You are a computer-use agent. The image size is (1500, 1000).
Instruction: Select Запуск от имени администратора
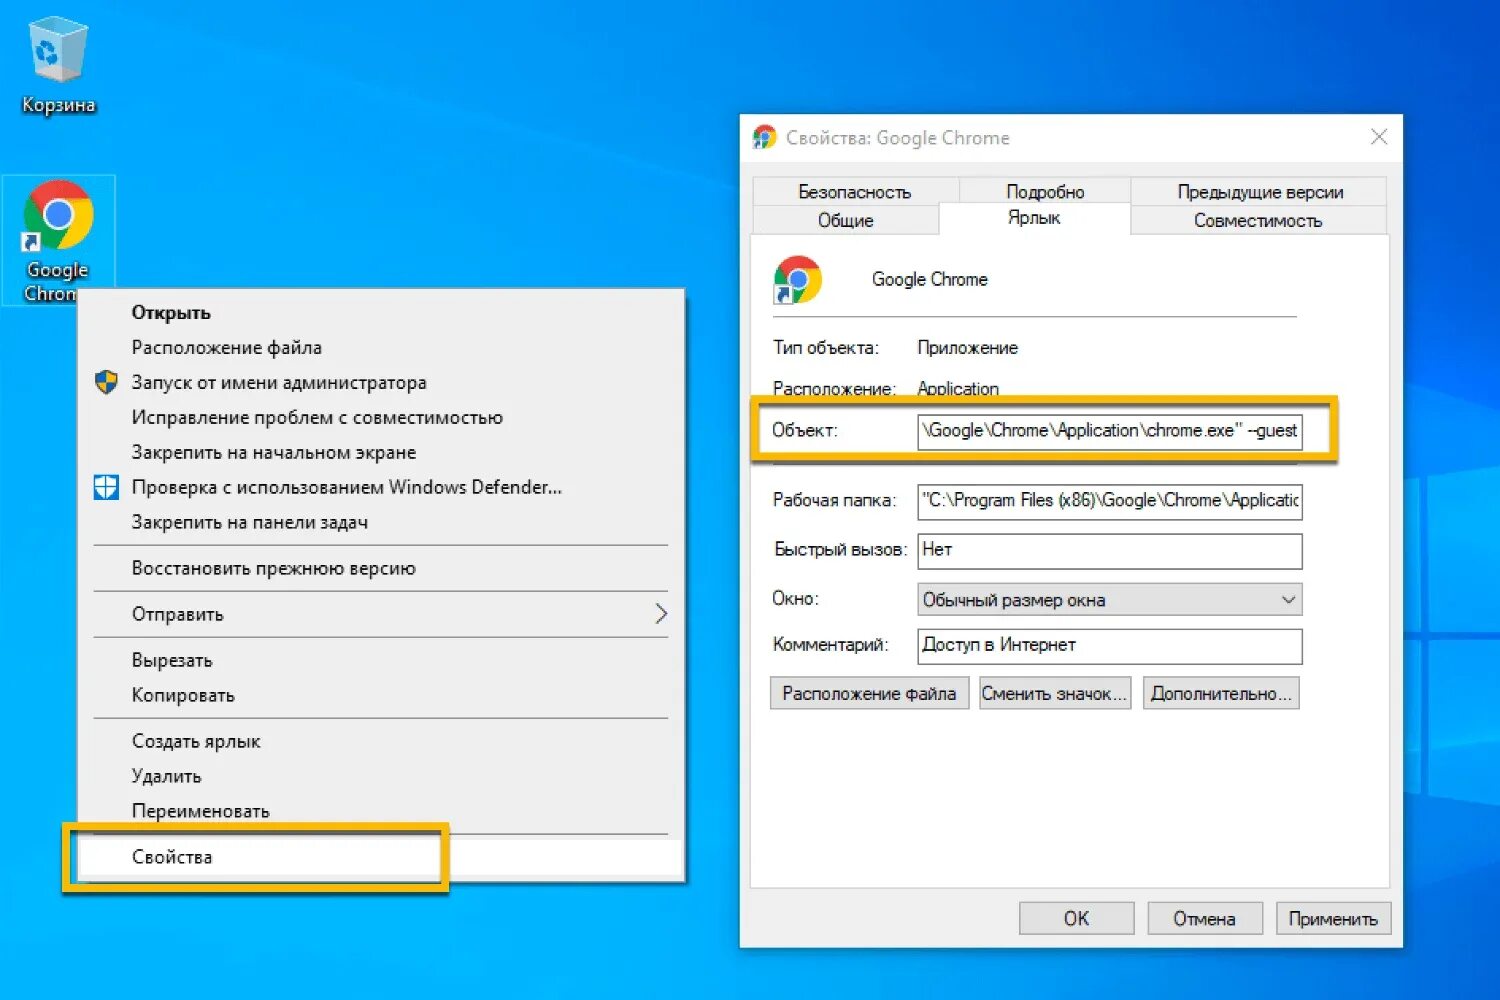tap(380, 382)
